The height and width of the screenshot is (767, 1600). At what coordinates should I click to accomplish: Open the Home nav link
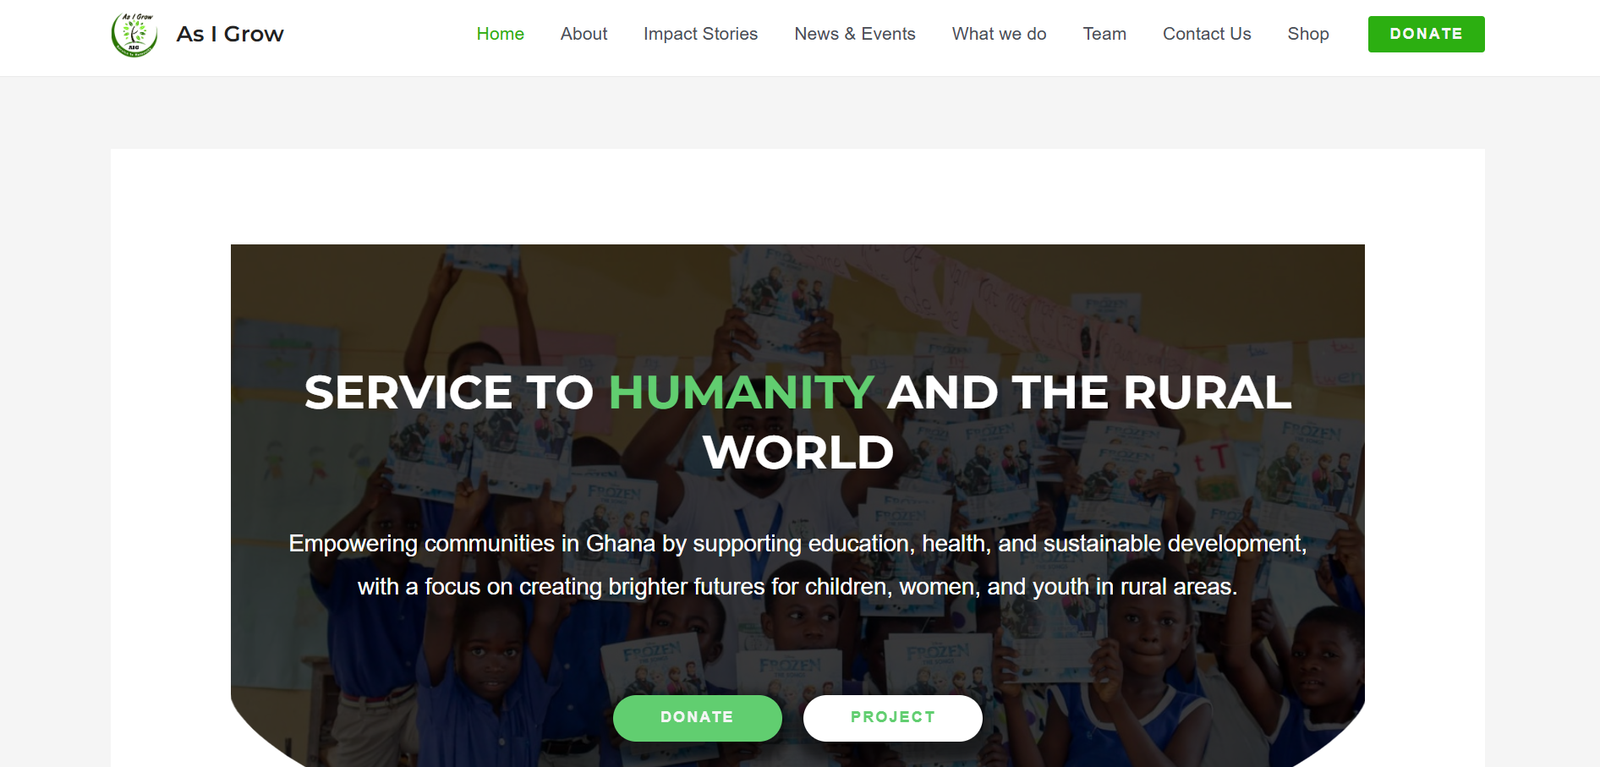[x=500, y=34]
